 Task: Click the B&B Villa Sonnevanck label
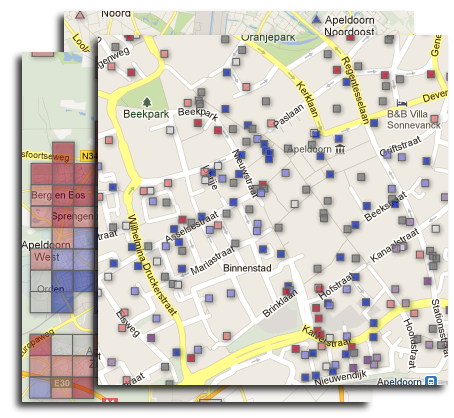pos(413,119)
